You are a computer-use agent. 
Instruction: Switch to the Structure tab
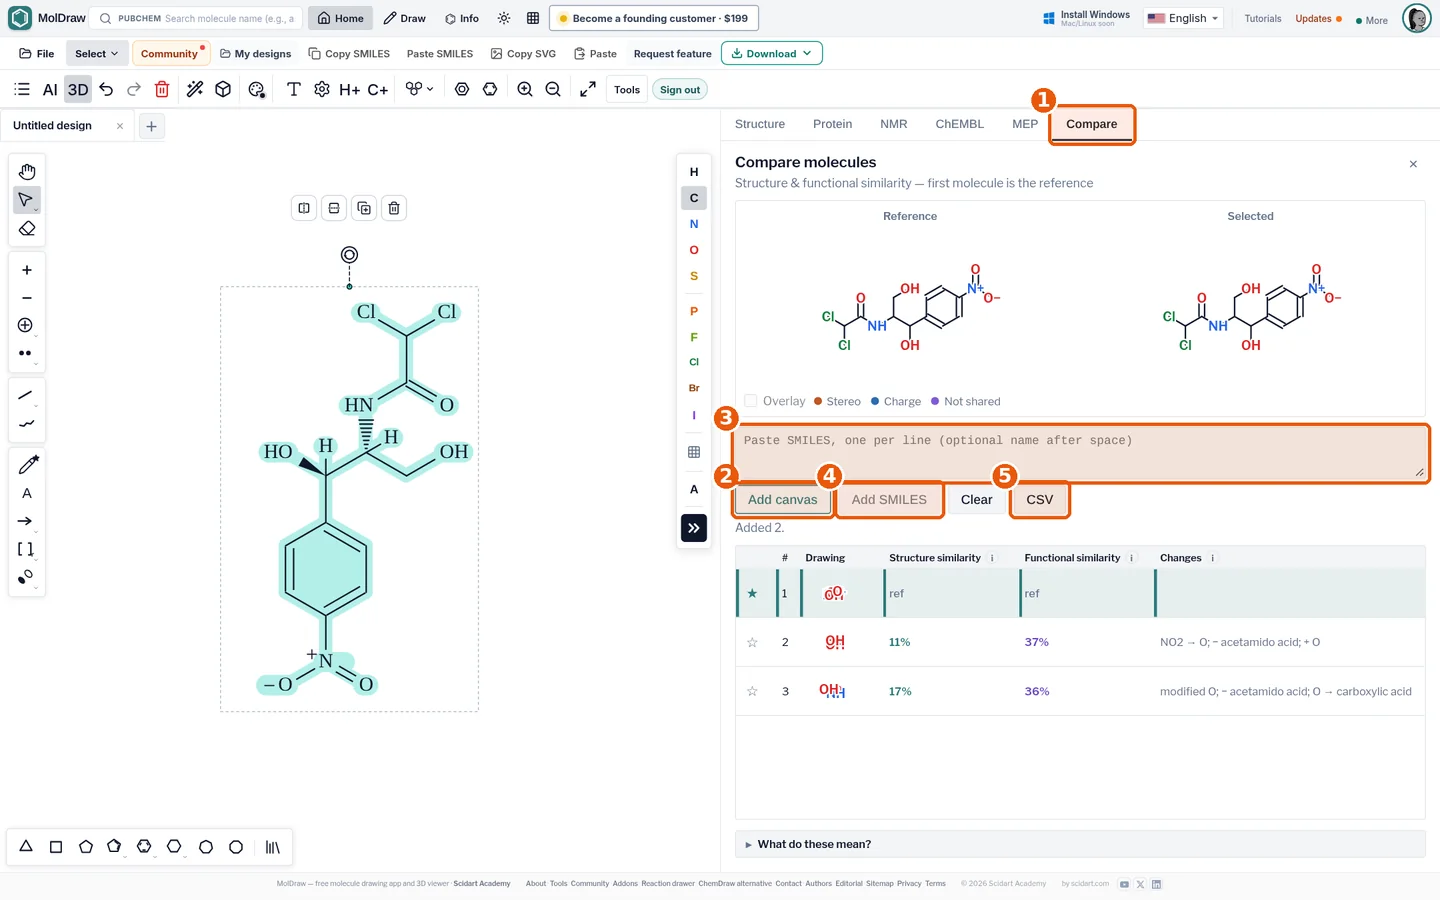[x=760, y=124]
